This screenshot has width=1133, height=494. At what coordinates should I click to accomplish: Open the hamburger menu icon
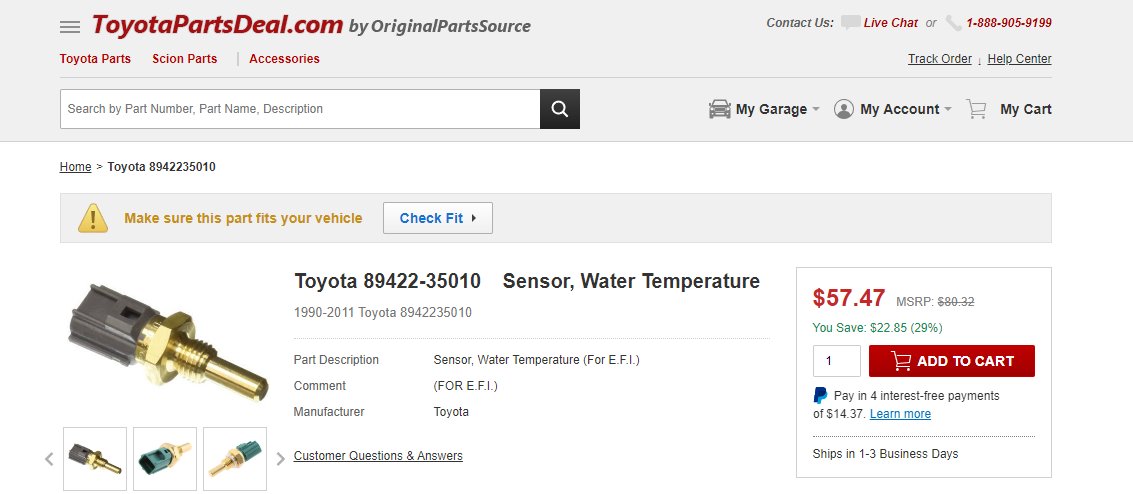(x=70, y=27)
